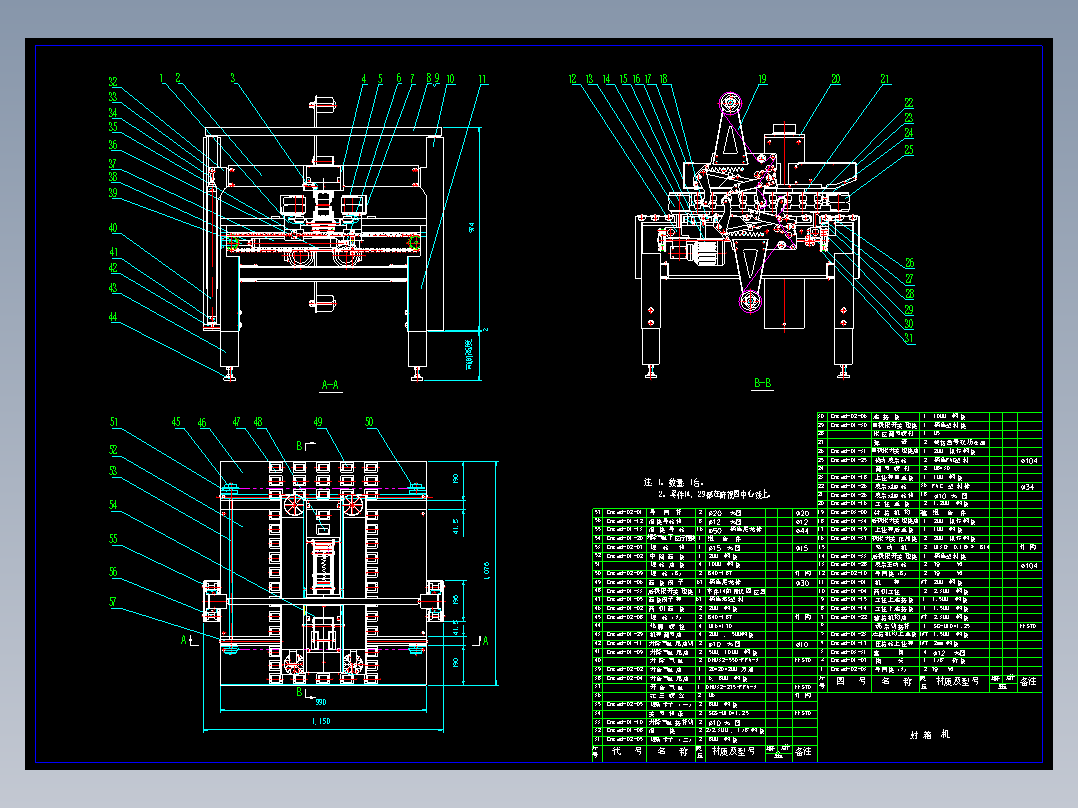Click callout number 3 above the A-A view
The width and height of the screenshot is (1078, 808).
tap(232, 78)
